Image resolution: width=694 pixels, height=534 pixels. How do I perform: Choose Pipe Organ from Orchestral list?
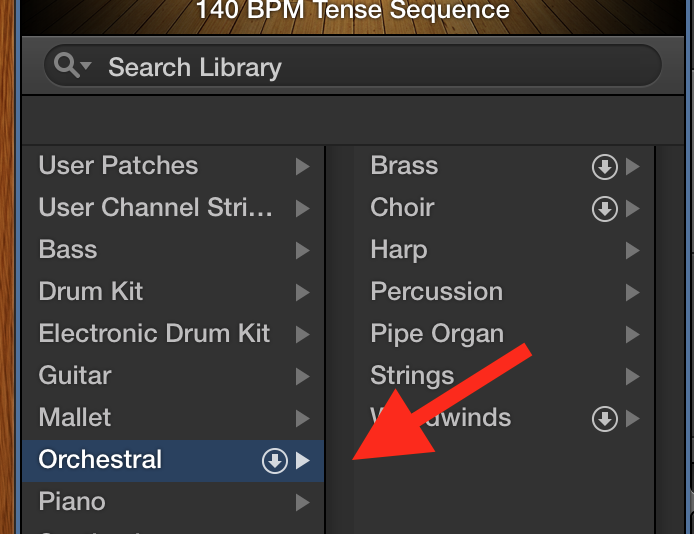tap(437, 333)
